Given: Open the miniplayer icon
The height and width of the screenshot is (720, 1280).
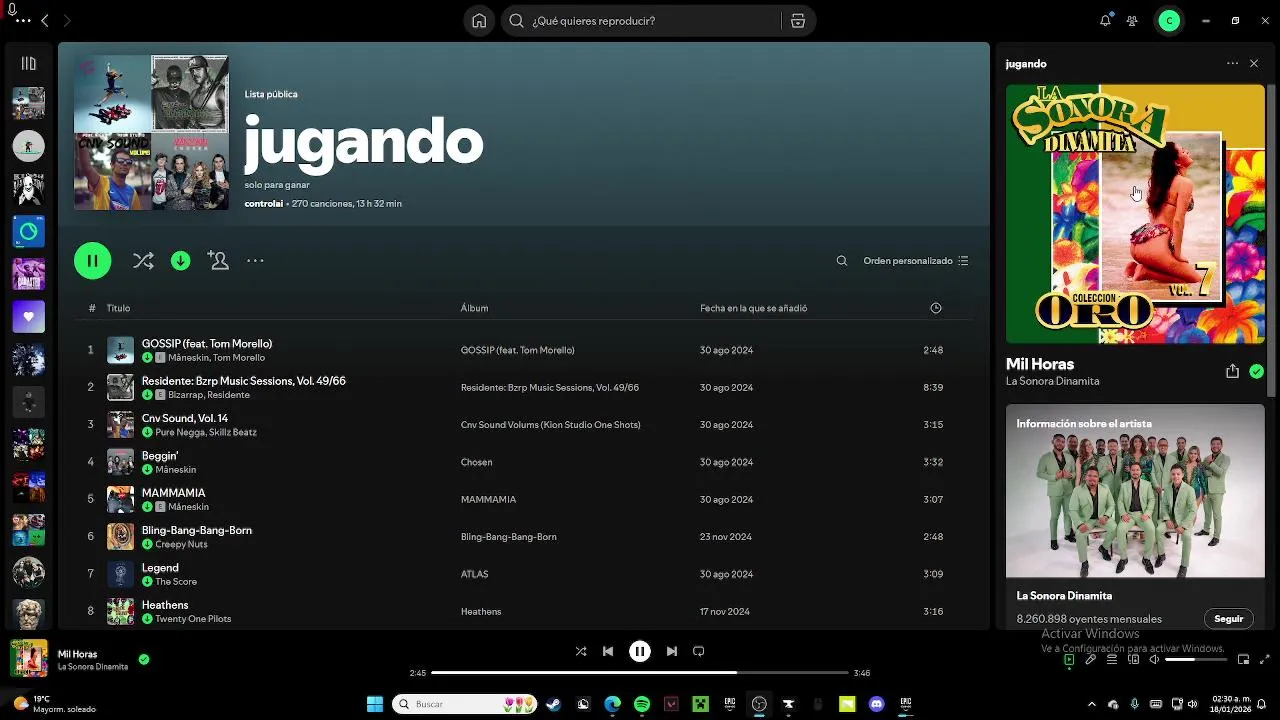Looking at the screenshot, I should tap(1243, 659).
